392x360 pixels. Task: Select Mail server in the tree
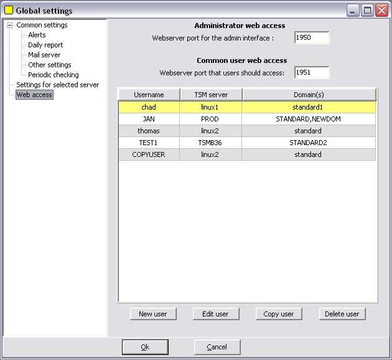coord(44,55)
